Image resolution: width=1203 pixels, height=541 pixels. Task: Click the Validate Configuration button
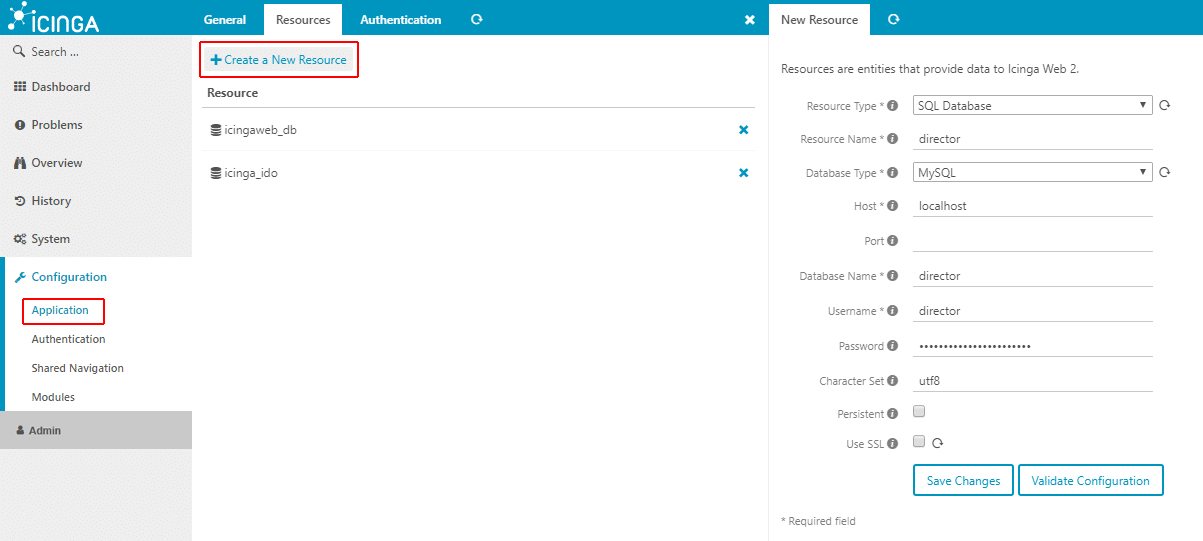1090,480
